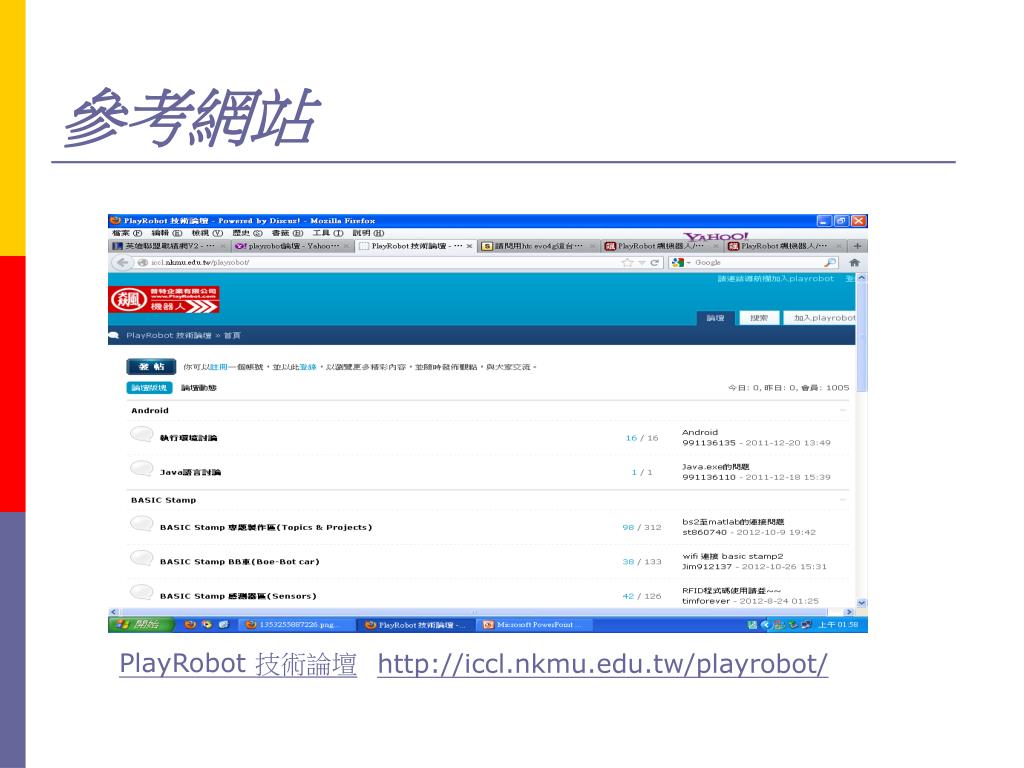Click the speech bubble icon beside Java語言討論

point(141,469)
